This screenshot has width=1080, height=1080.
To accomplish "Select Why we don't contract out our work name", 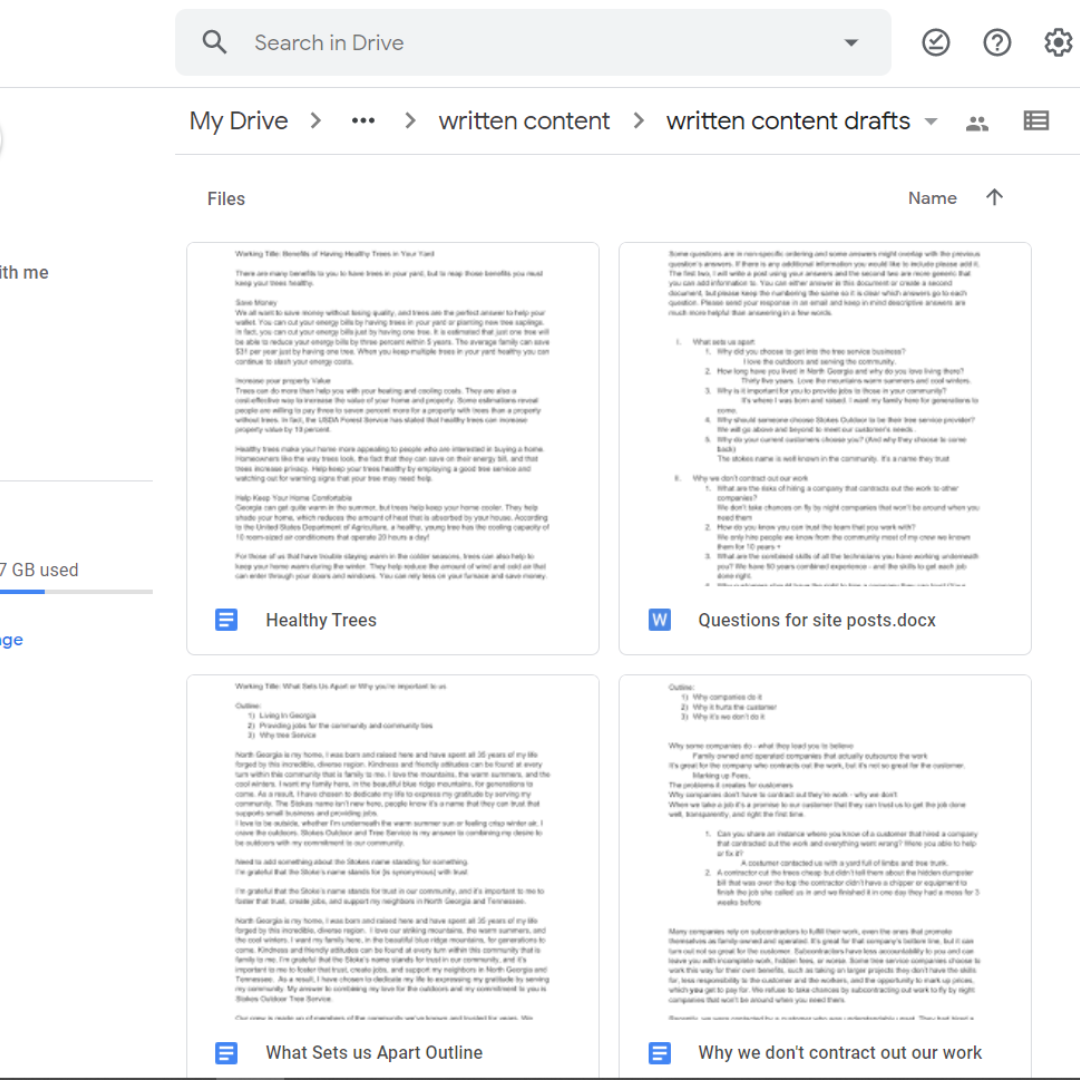I will (840, 1052).
